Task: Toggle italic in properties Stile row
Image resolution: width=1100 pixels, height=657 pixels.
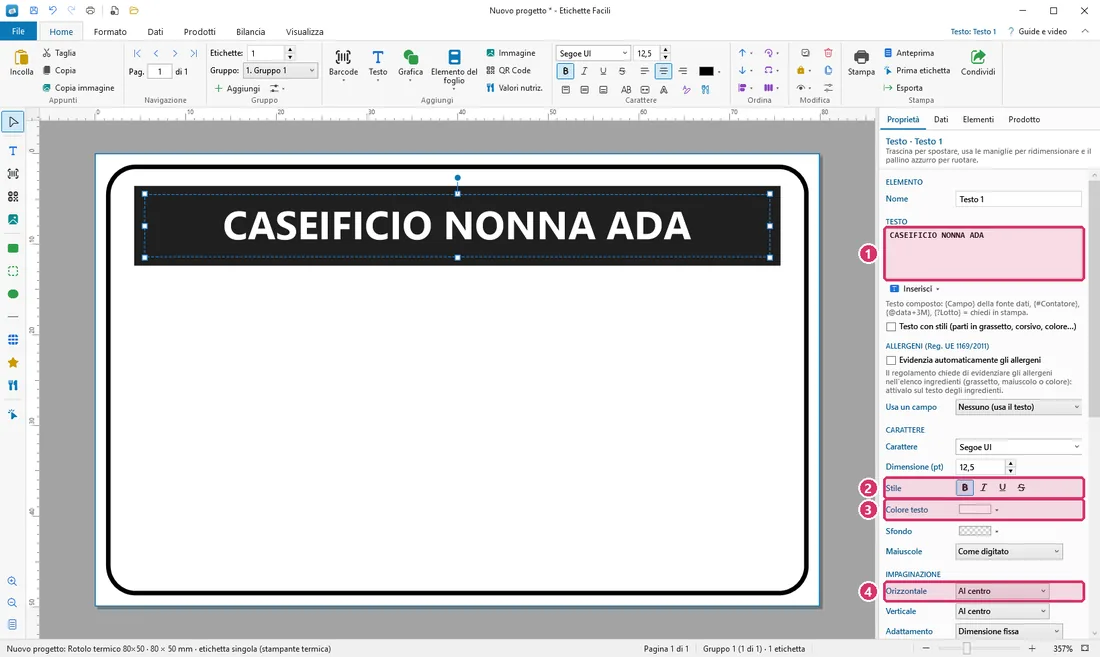Action: [984, 487]
